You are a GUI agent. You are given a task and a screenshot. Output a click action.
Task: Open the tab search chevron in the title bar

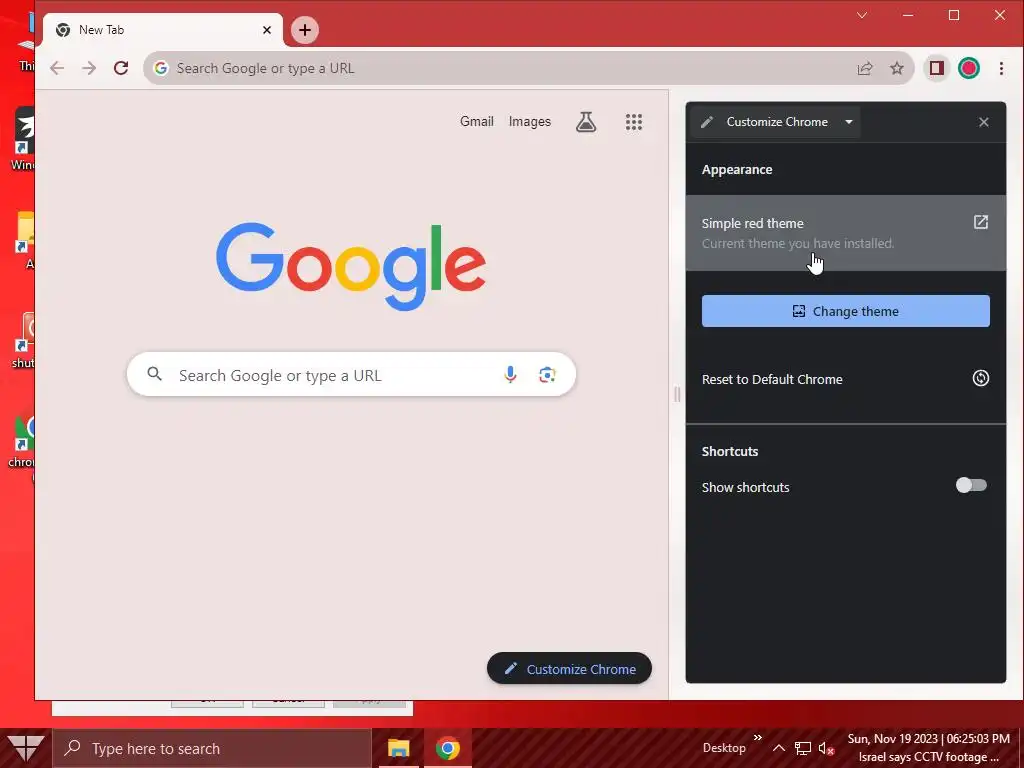pos(862,15)
